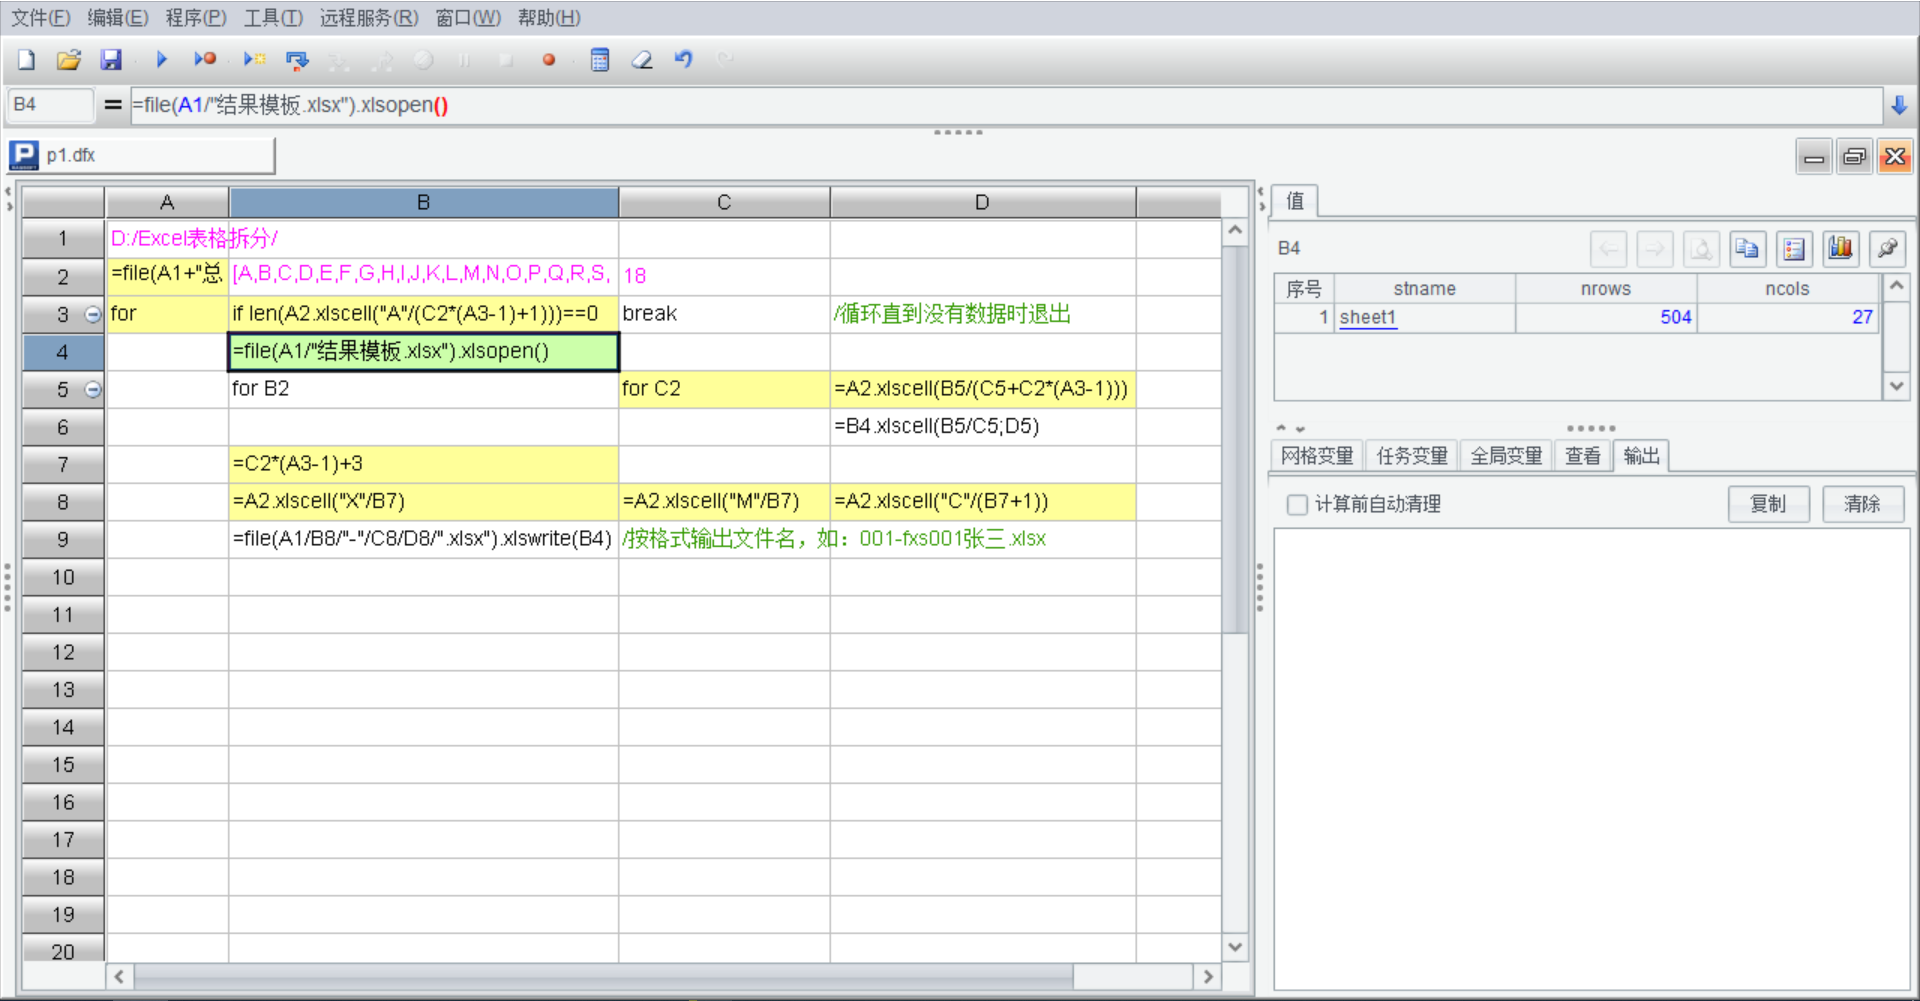Enable the 计算前自动清理 checkbox
1920x1001 pixels.
coord(1297,505)
